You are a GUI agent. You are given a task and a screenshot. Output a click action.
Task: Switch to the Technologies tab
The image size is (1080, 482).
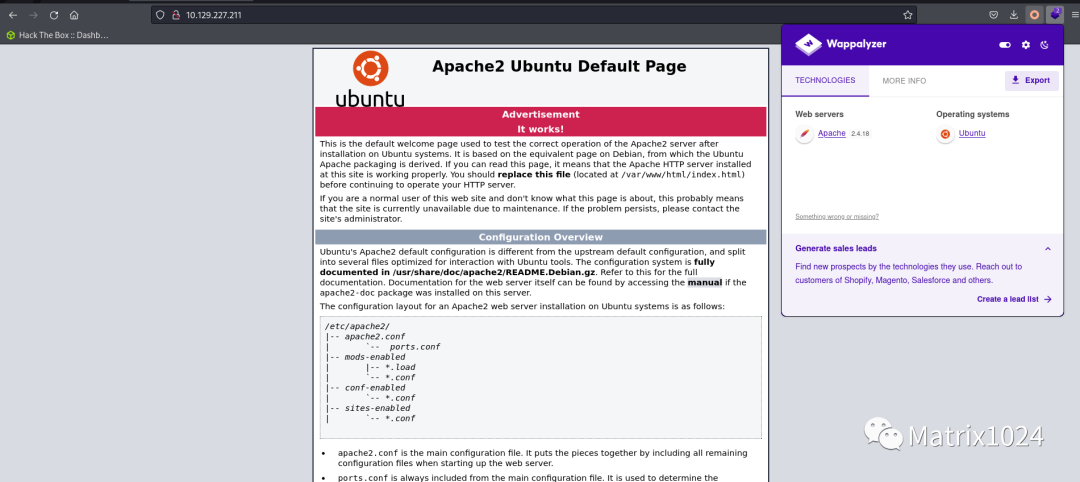[825, 81]
